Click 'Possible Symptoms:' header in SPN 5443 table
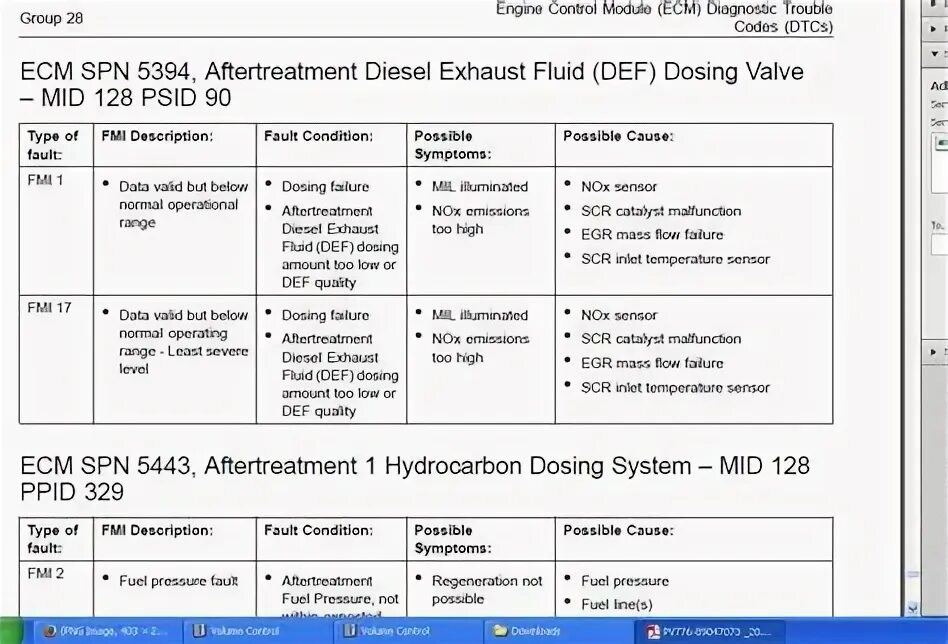 [x=453, y=539]
